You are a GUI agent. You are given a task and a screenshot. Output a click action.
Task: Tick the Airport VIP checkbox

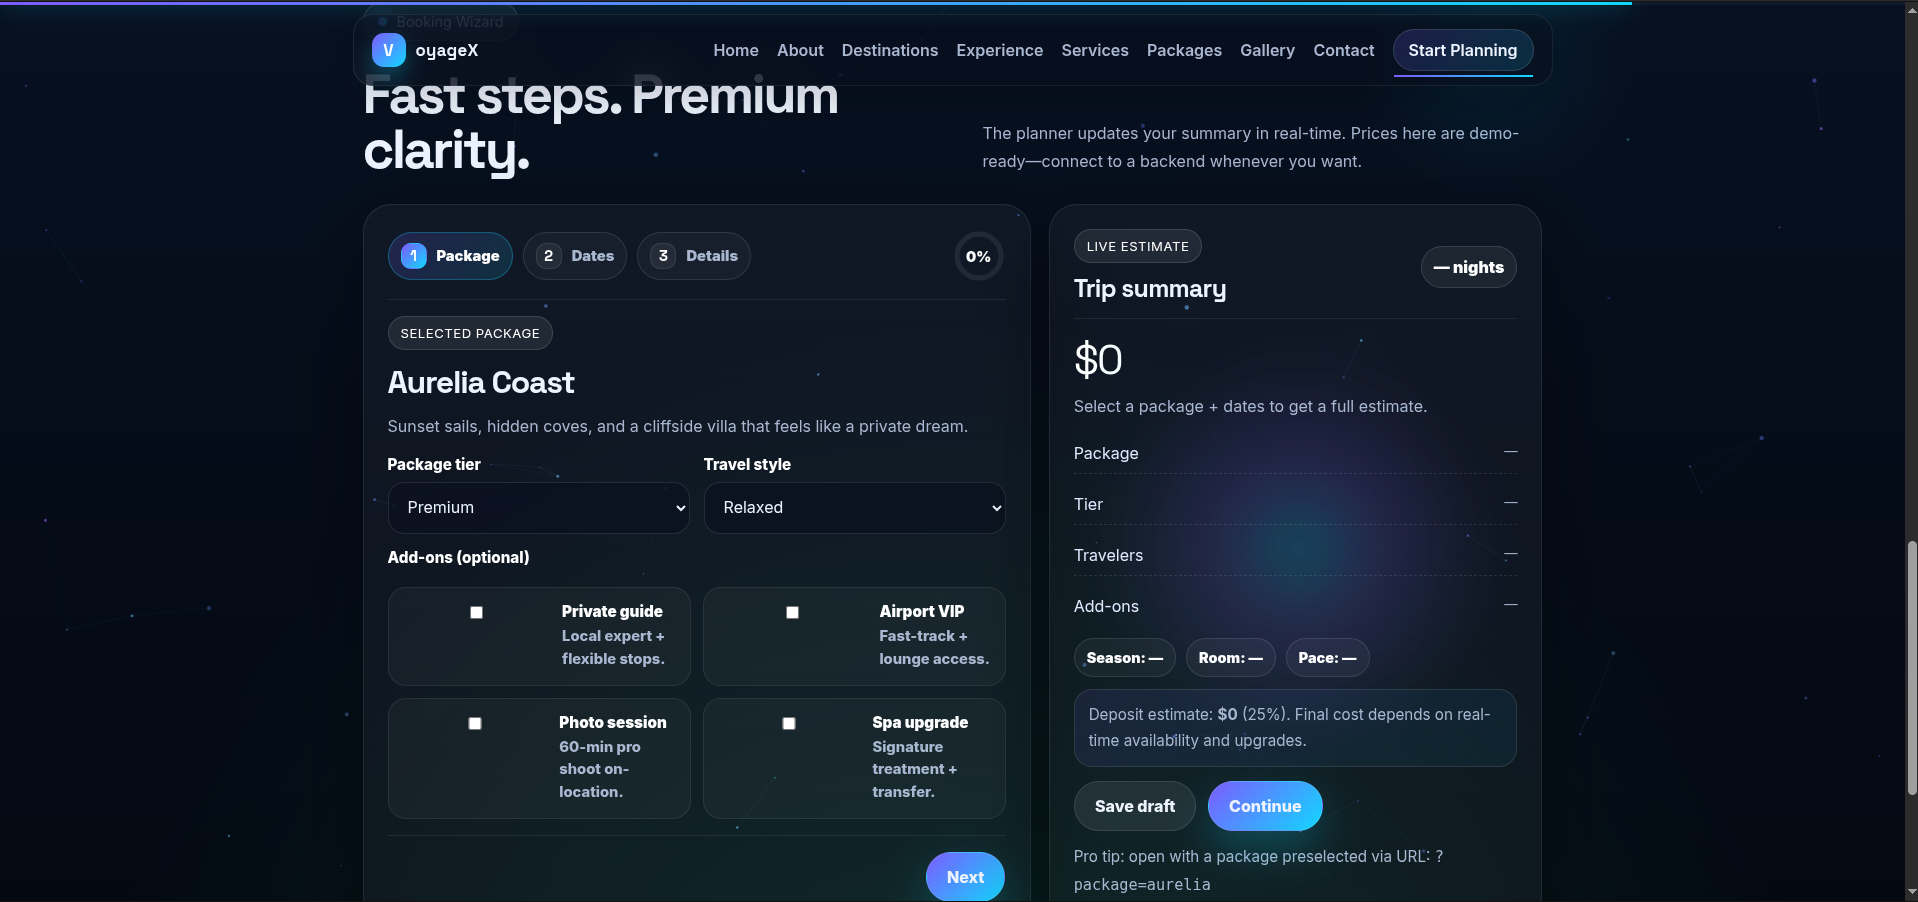[792, 612]
